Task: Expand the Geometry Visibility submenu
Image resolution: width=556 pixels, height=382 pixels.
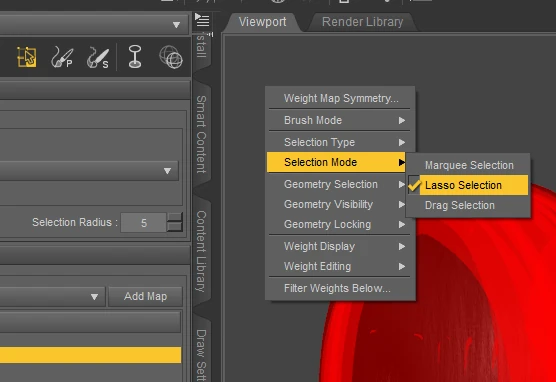Action: point(337,204)
